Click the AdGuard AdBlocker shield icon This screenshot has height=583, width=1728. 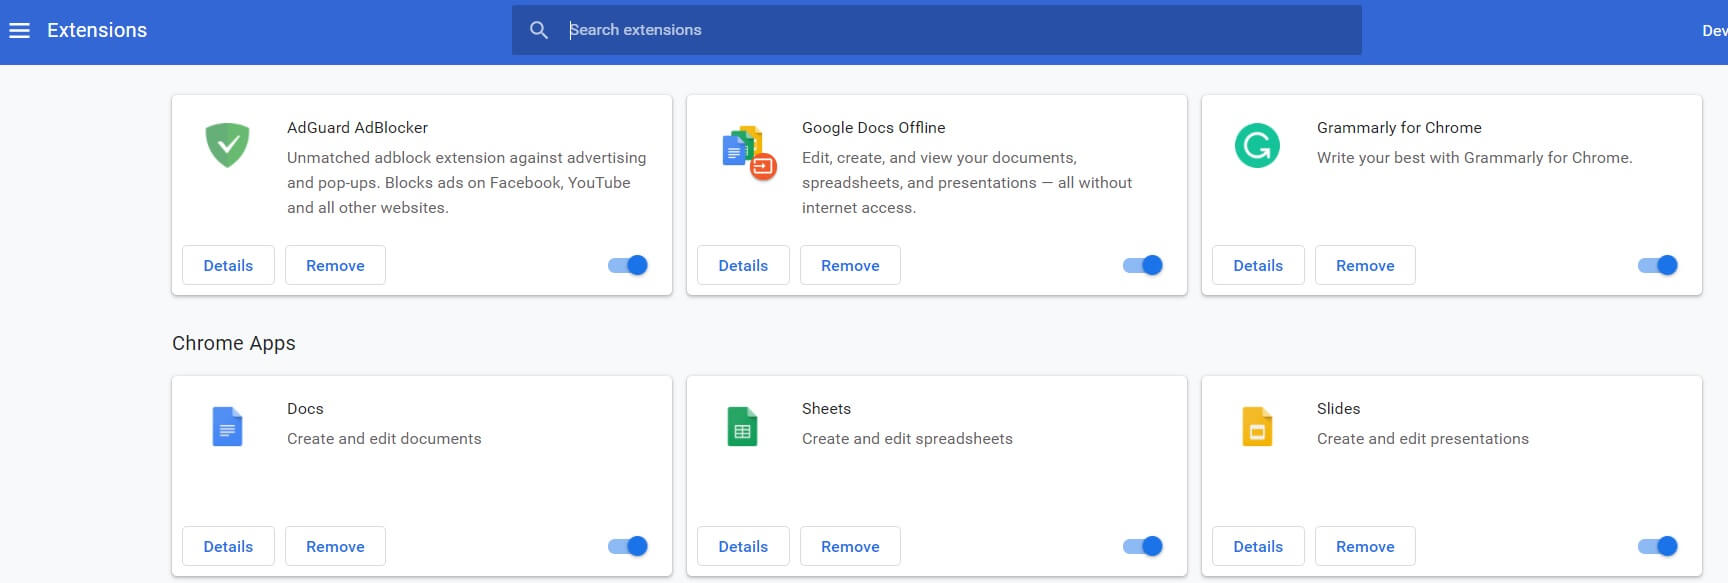click(227, 145)
